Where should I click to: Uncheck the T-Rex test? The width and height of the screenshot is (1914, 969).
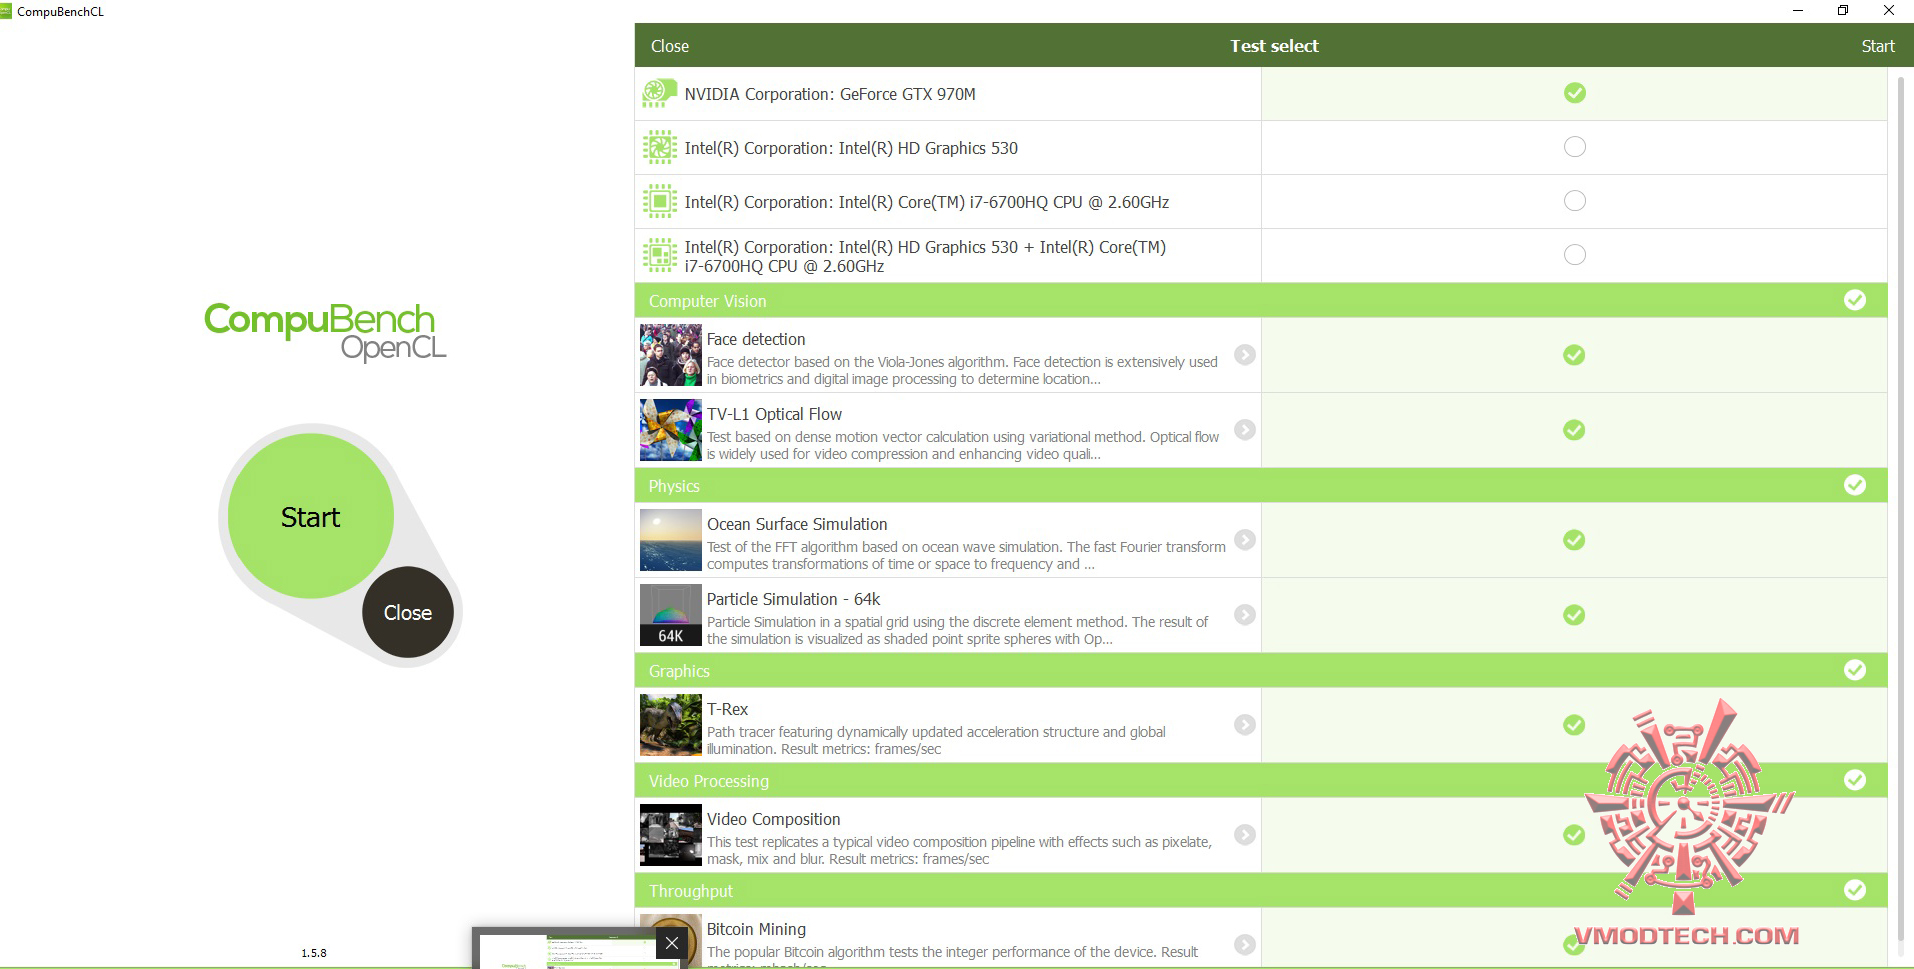1574,725
